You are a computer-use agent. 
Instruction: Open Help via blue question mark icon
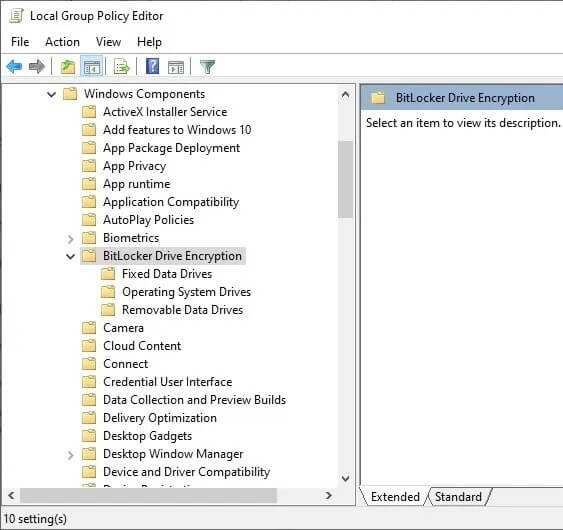(x=153, y=66)
